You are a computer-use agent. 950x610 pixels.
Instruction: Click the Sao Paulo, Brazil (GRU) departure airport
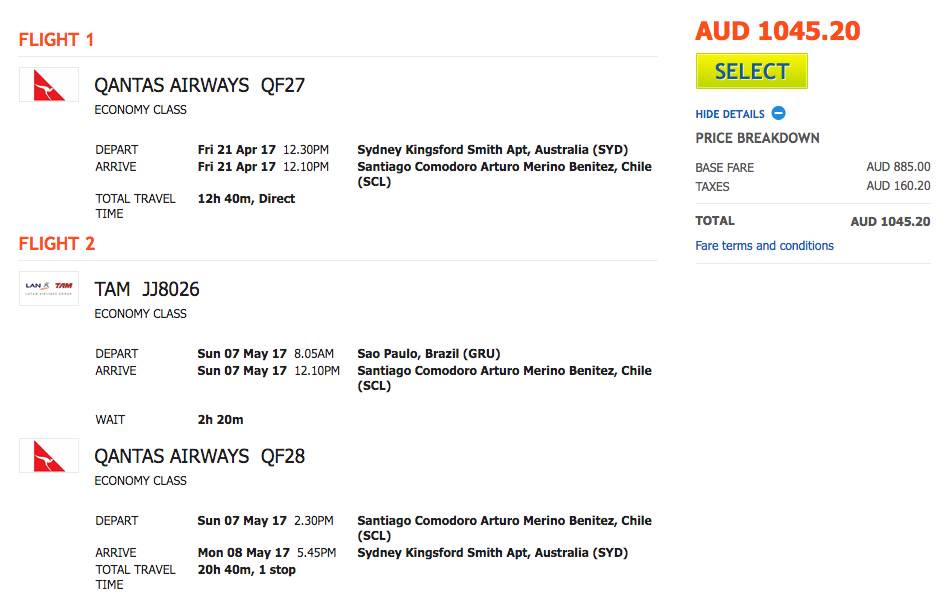click(428, 354)
